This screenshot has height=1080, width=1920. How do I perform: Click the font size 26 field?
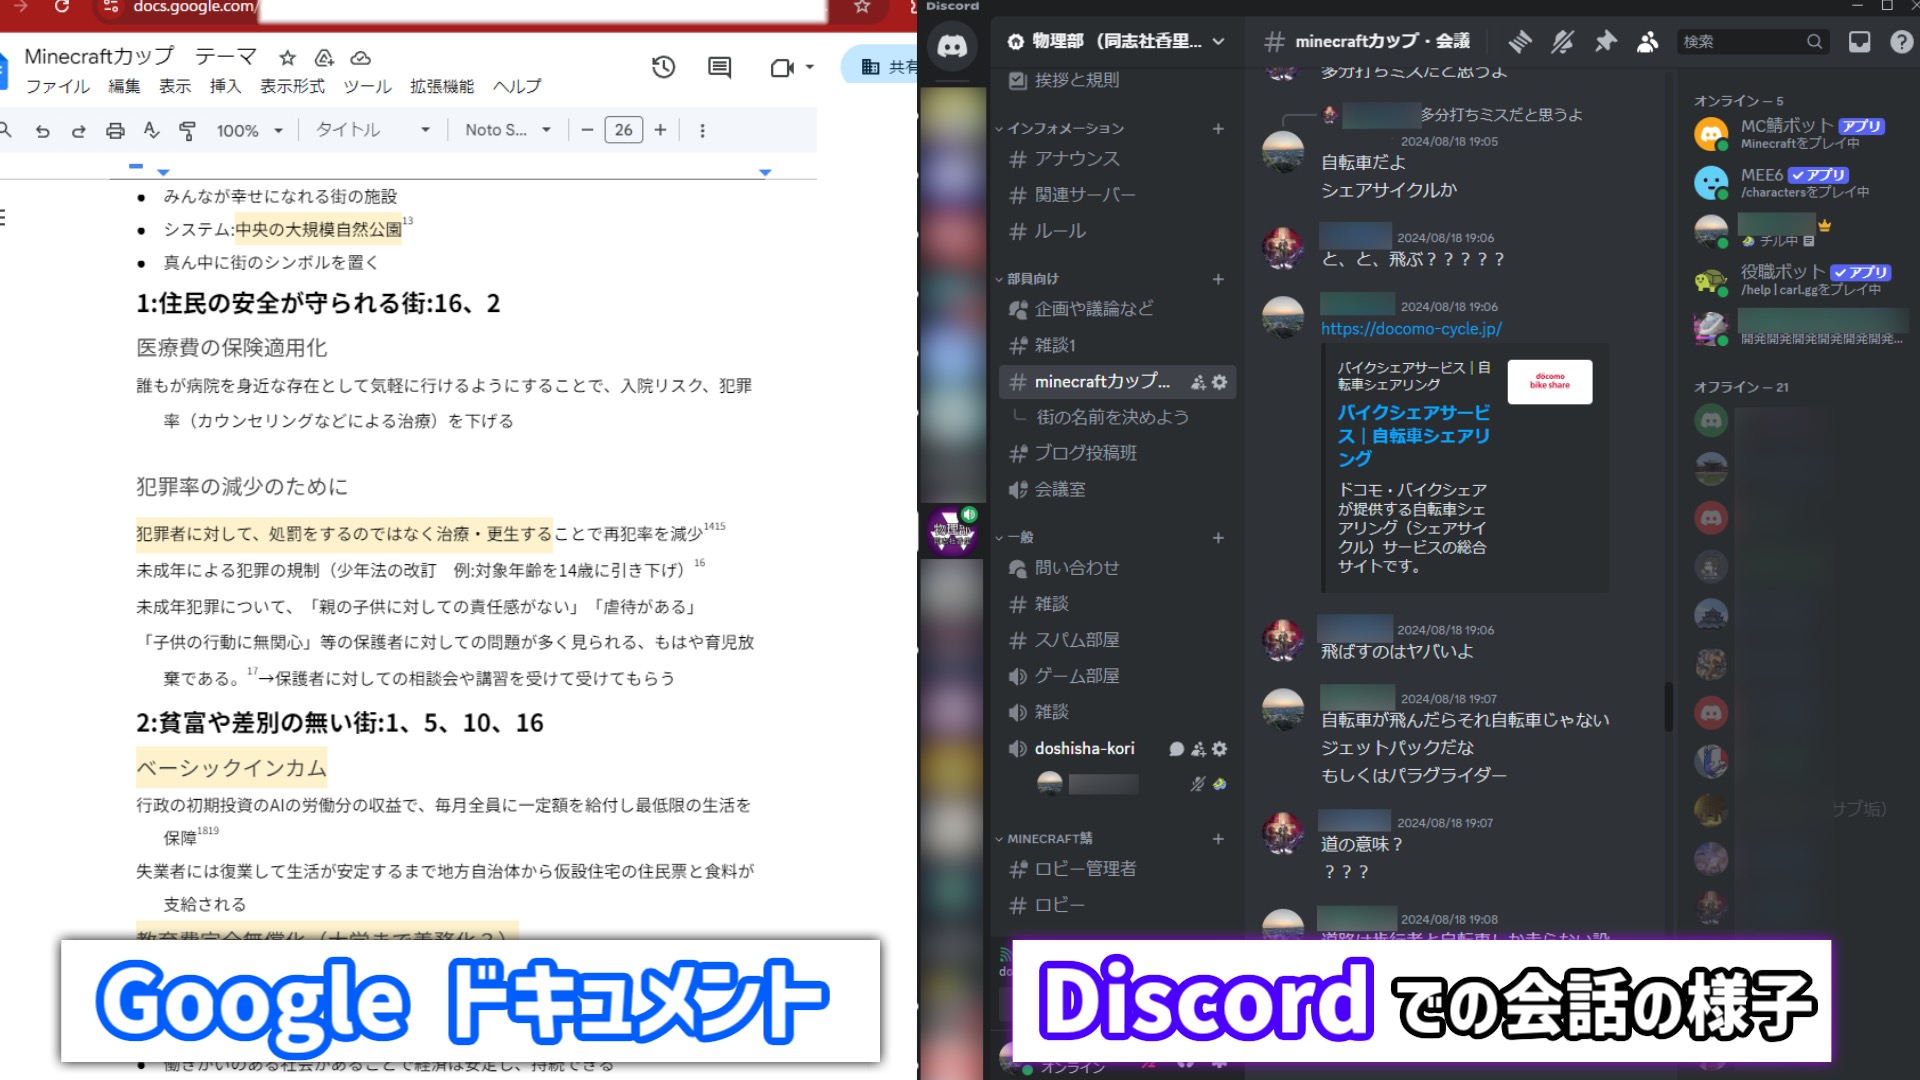pos(623,131)
